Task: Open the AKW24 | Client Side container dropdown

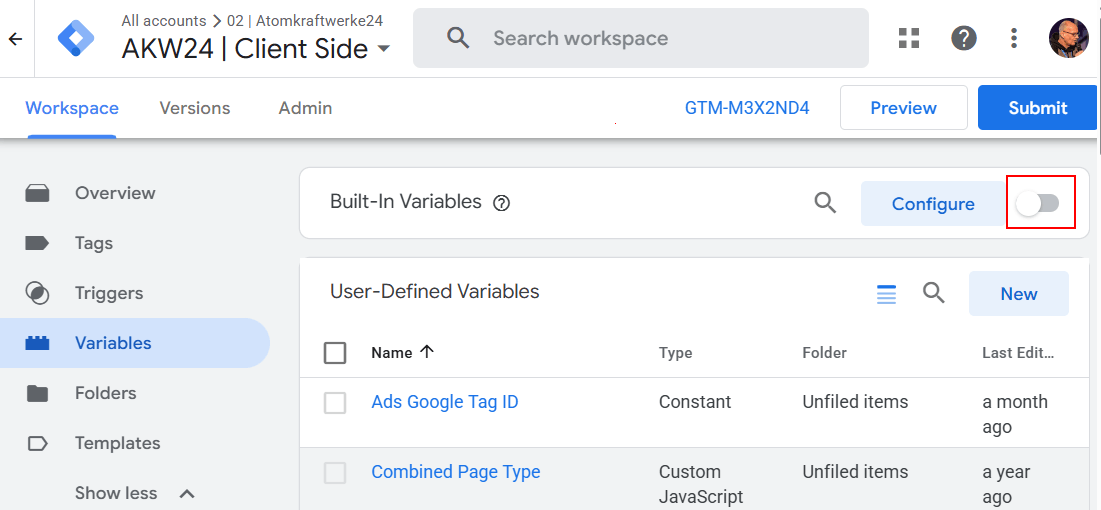Action: (383, 49)
